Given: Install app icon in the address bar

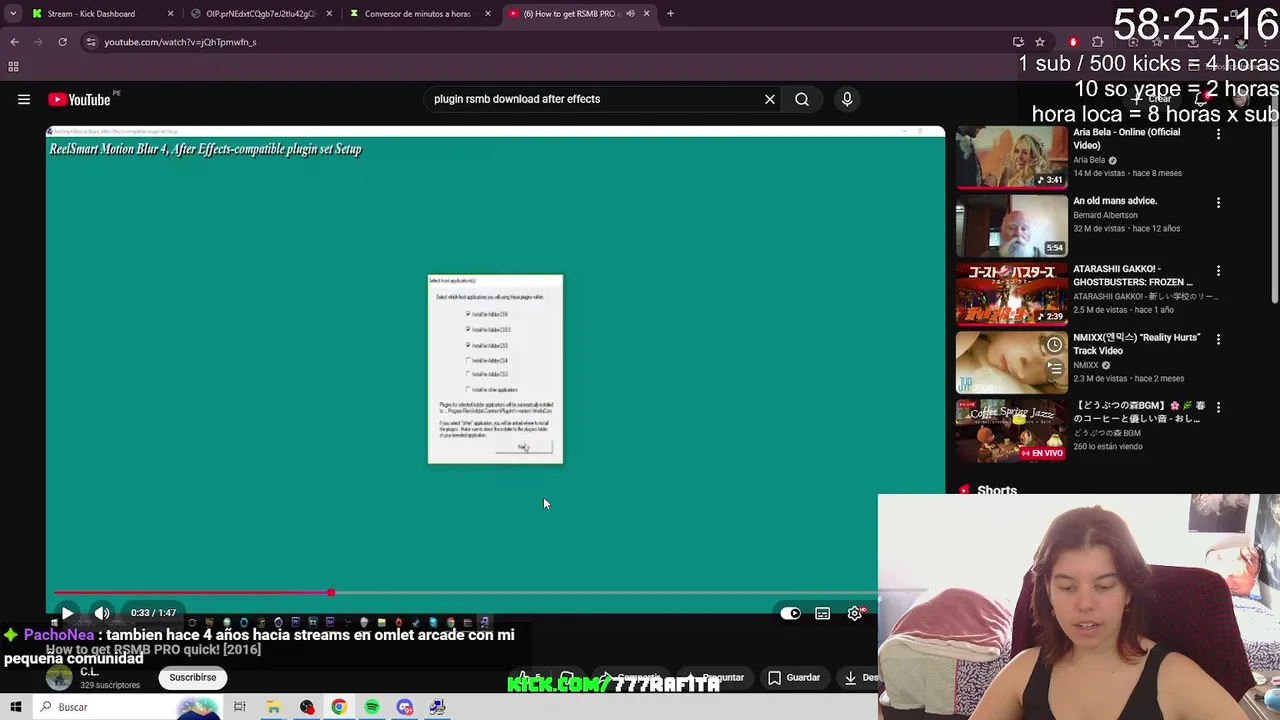Looking at the screenshot, I should pos(1018,42).
